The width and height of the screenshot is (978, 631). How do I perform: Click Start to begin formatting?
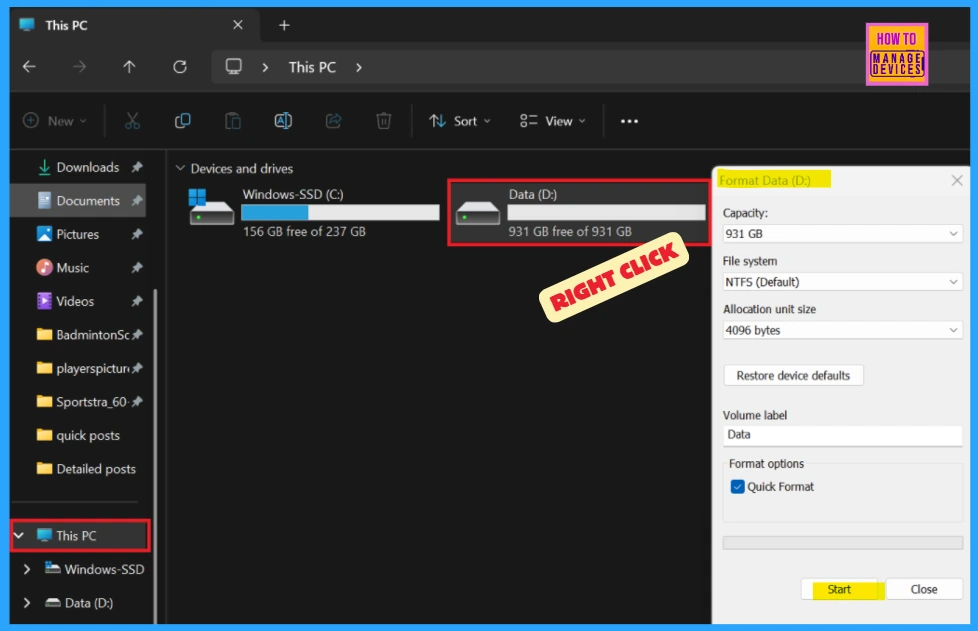click(839, 589)
